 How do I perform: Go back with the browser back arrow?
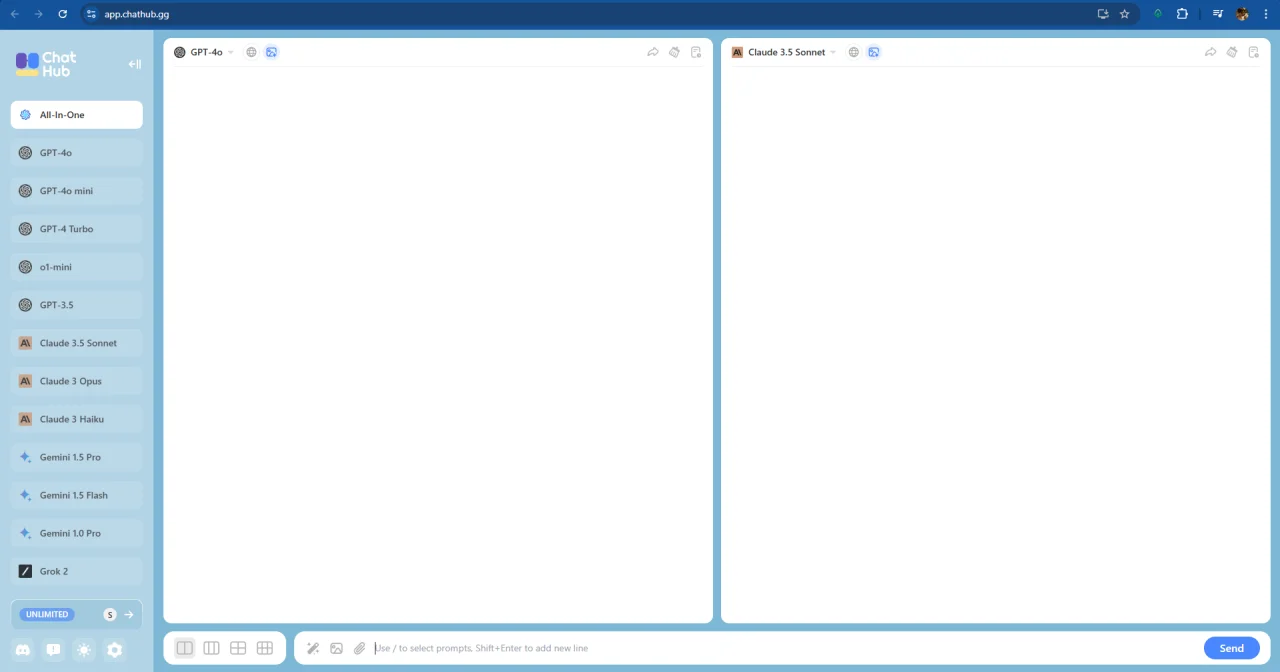[15, 14]
